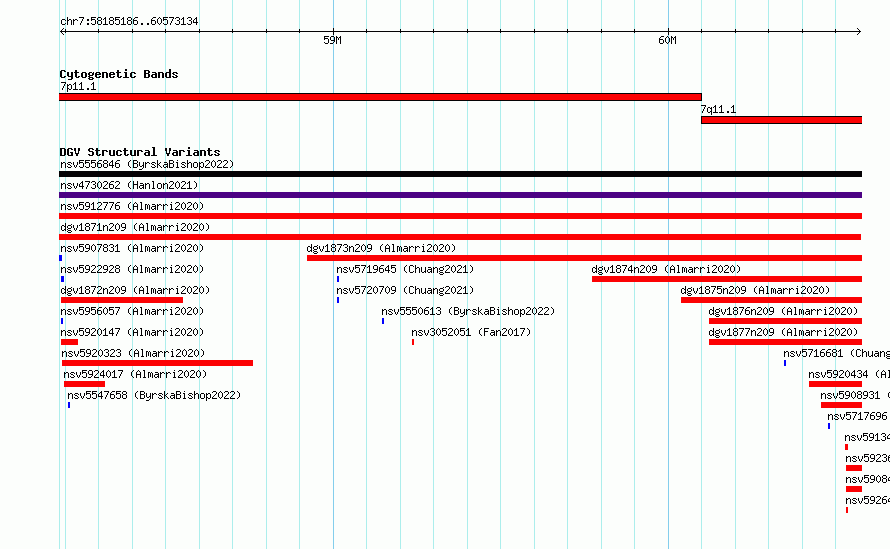Click the nsv5912776 red variant bar
This screenshot has height=549, width=890.
[x=460, y=216]
